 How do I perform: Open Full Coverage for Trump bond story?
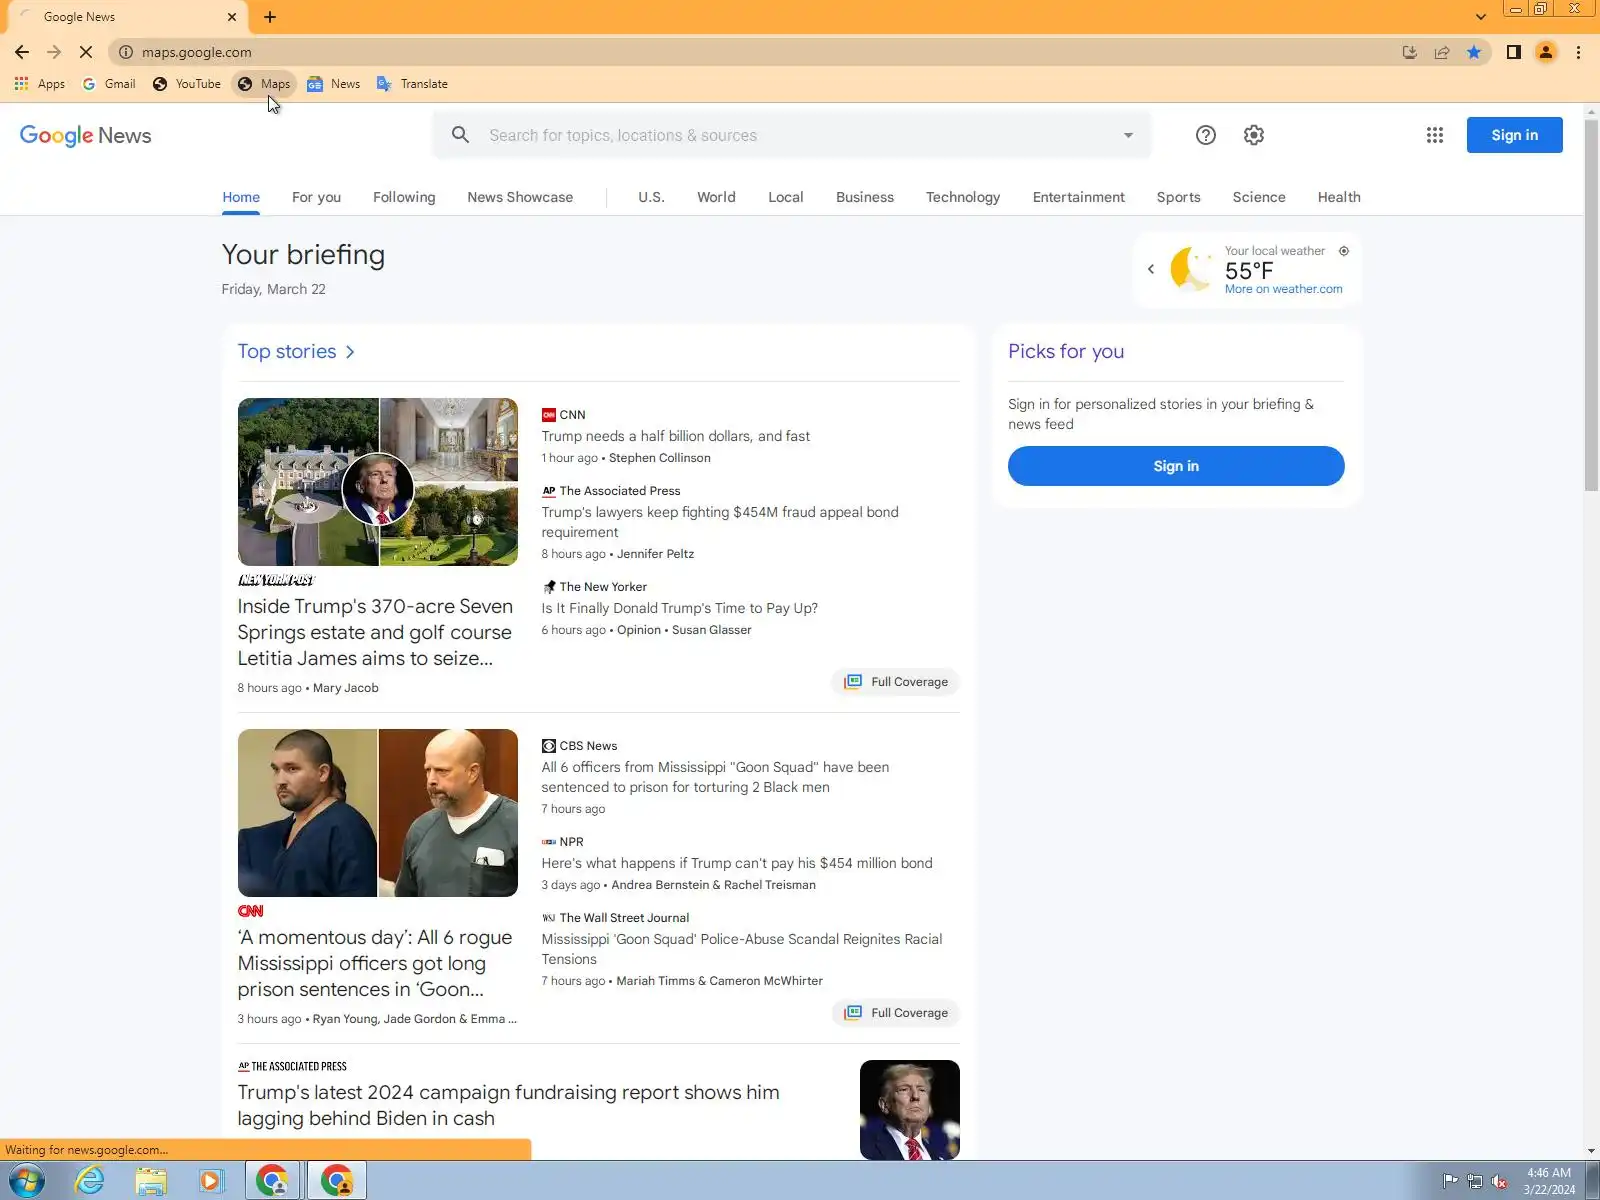tap(896, 682)
